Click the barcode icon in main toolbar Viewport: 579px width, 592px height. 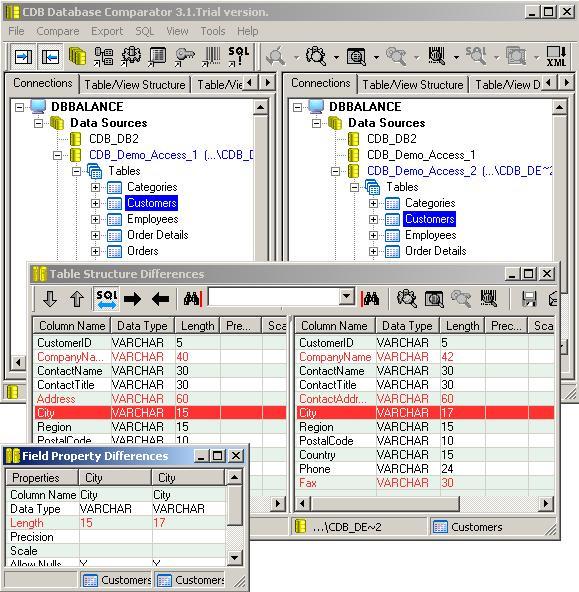pos(211,57)
